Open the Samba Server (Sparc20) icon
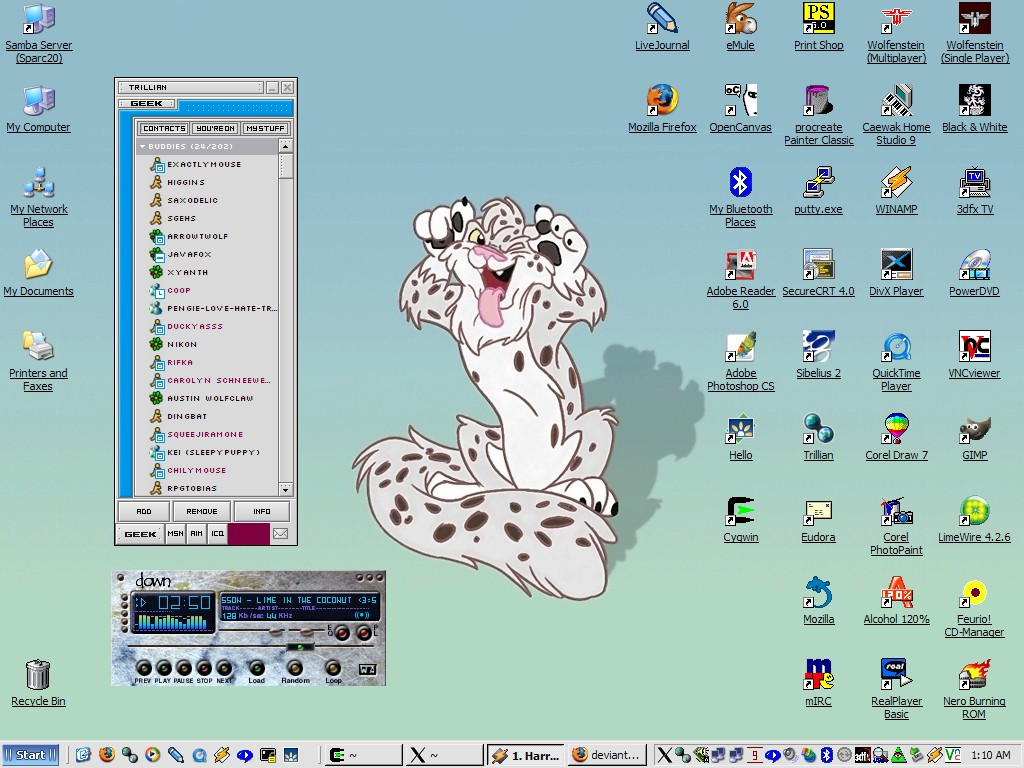Viewport: 1024px width, 768px height. click(38, 33)
